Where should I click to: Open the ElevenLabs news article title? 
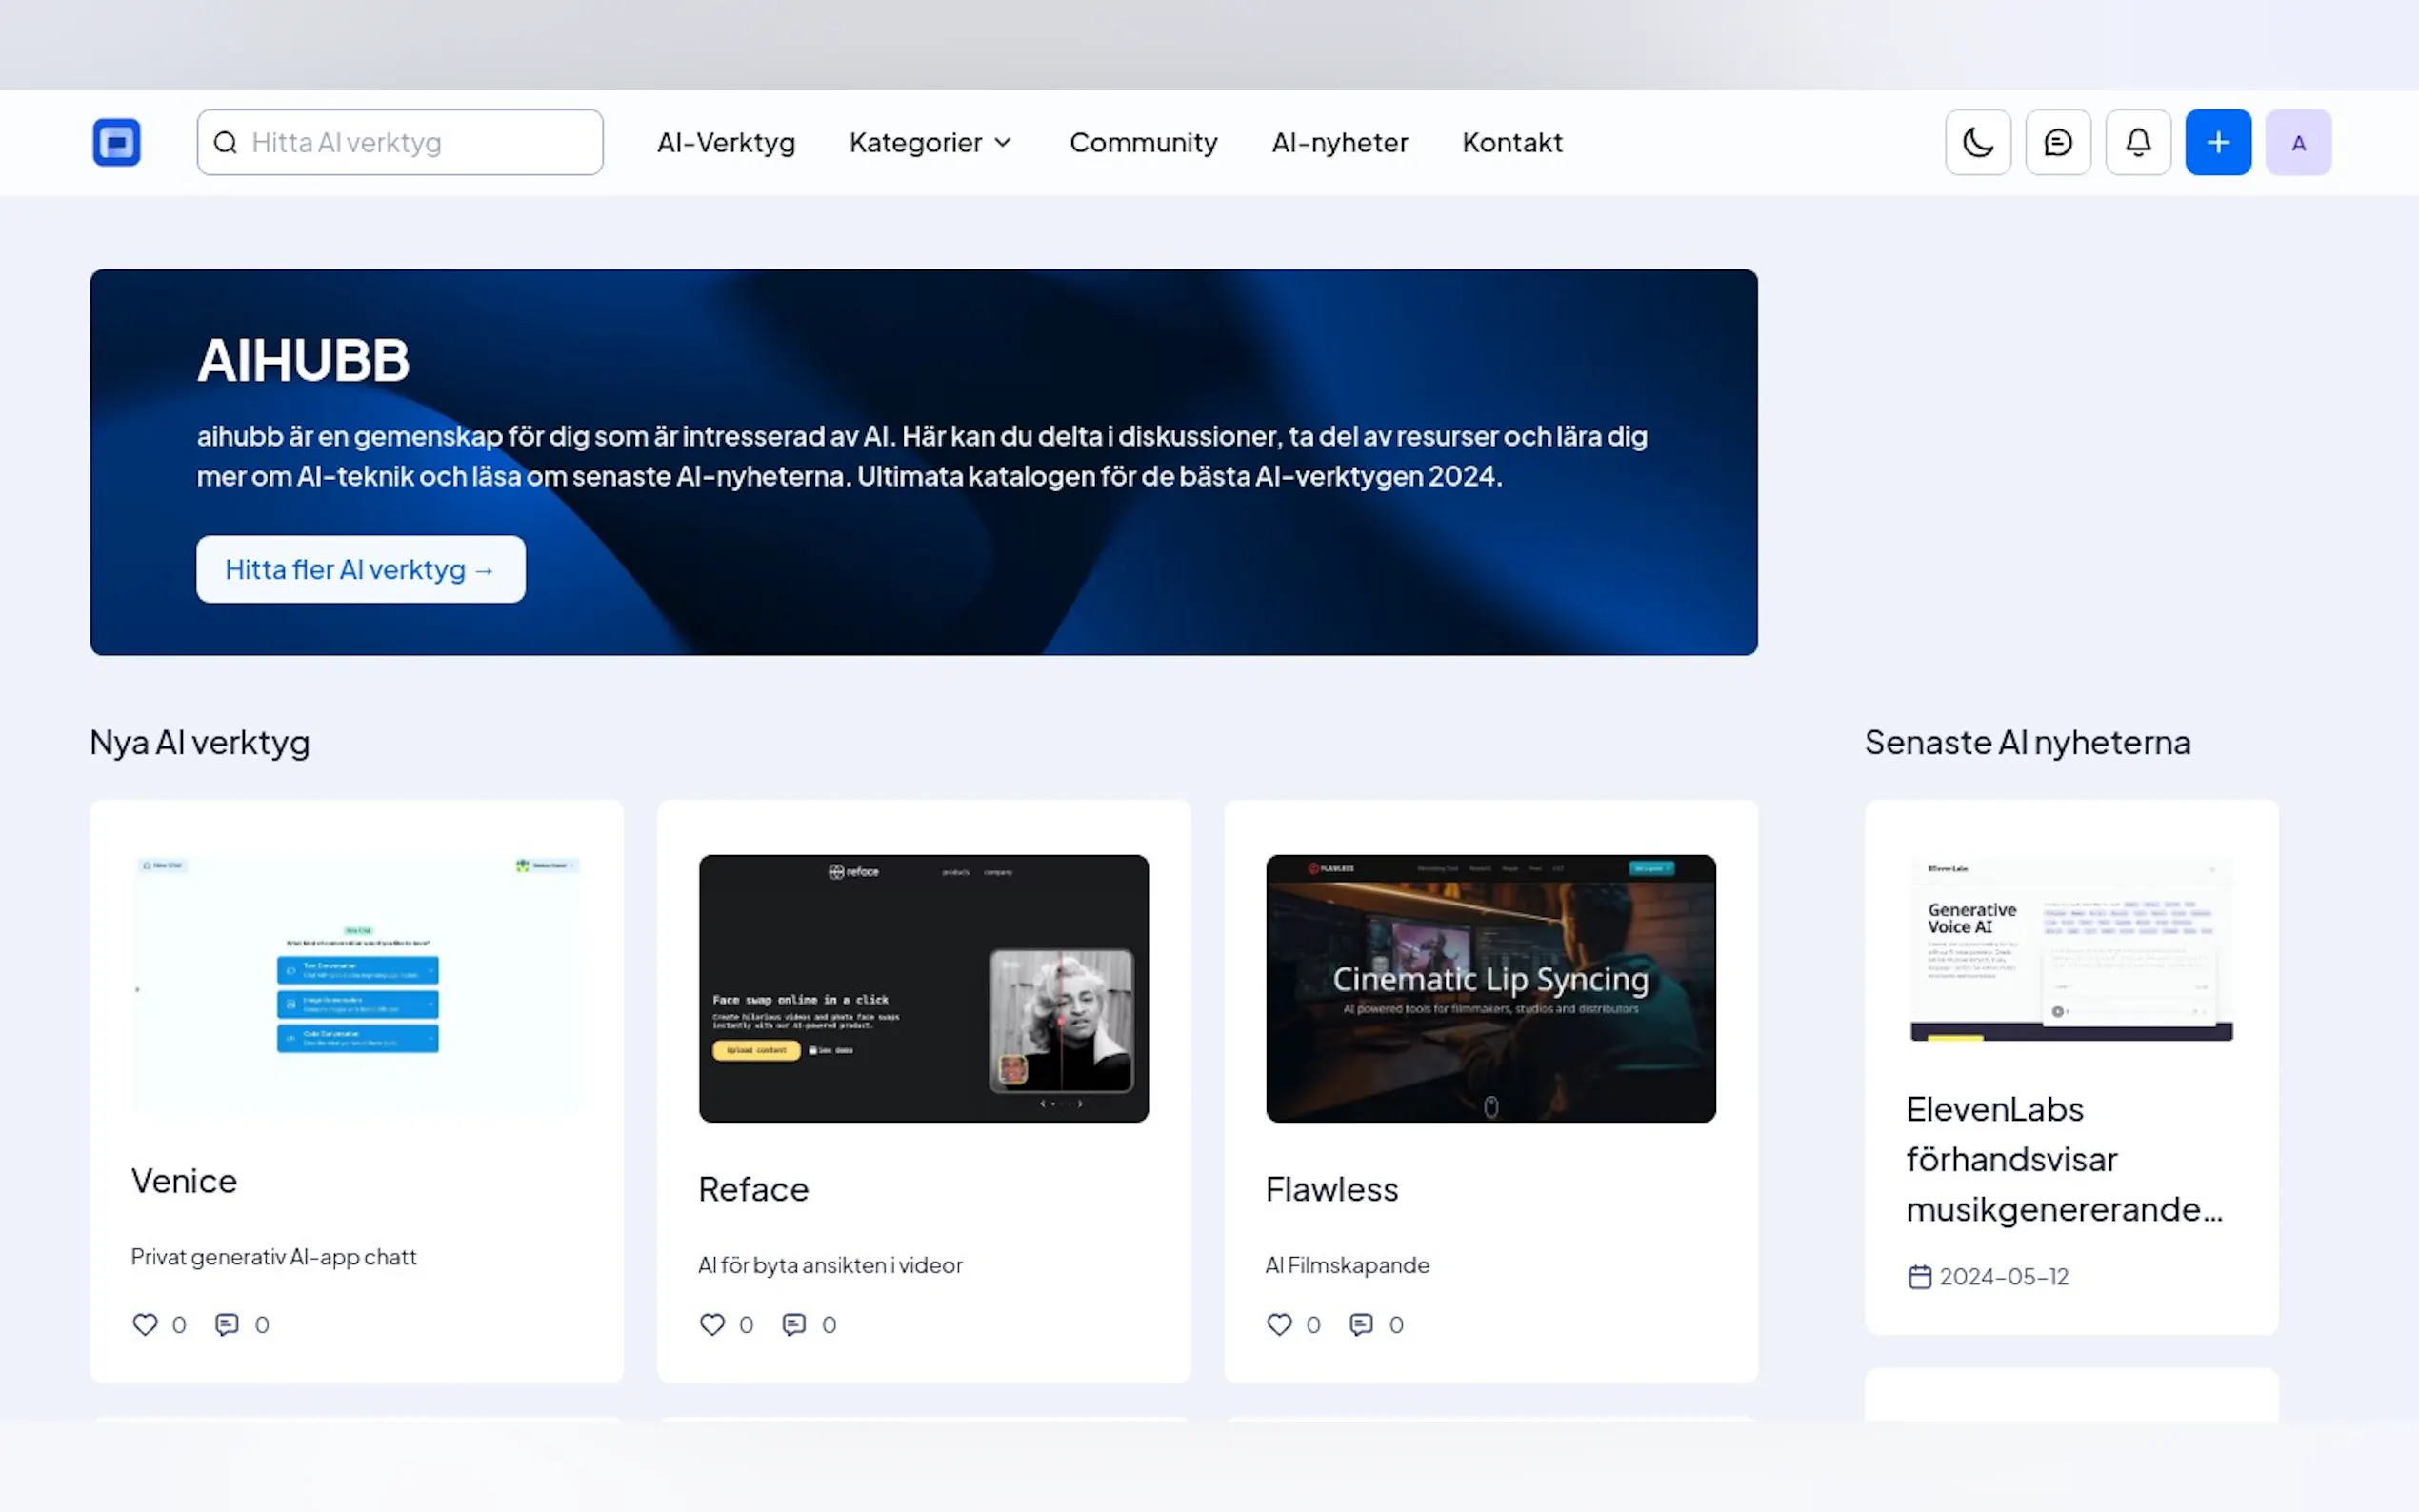pyautogui.click(x=2063, y=1159)
